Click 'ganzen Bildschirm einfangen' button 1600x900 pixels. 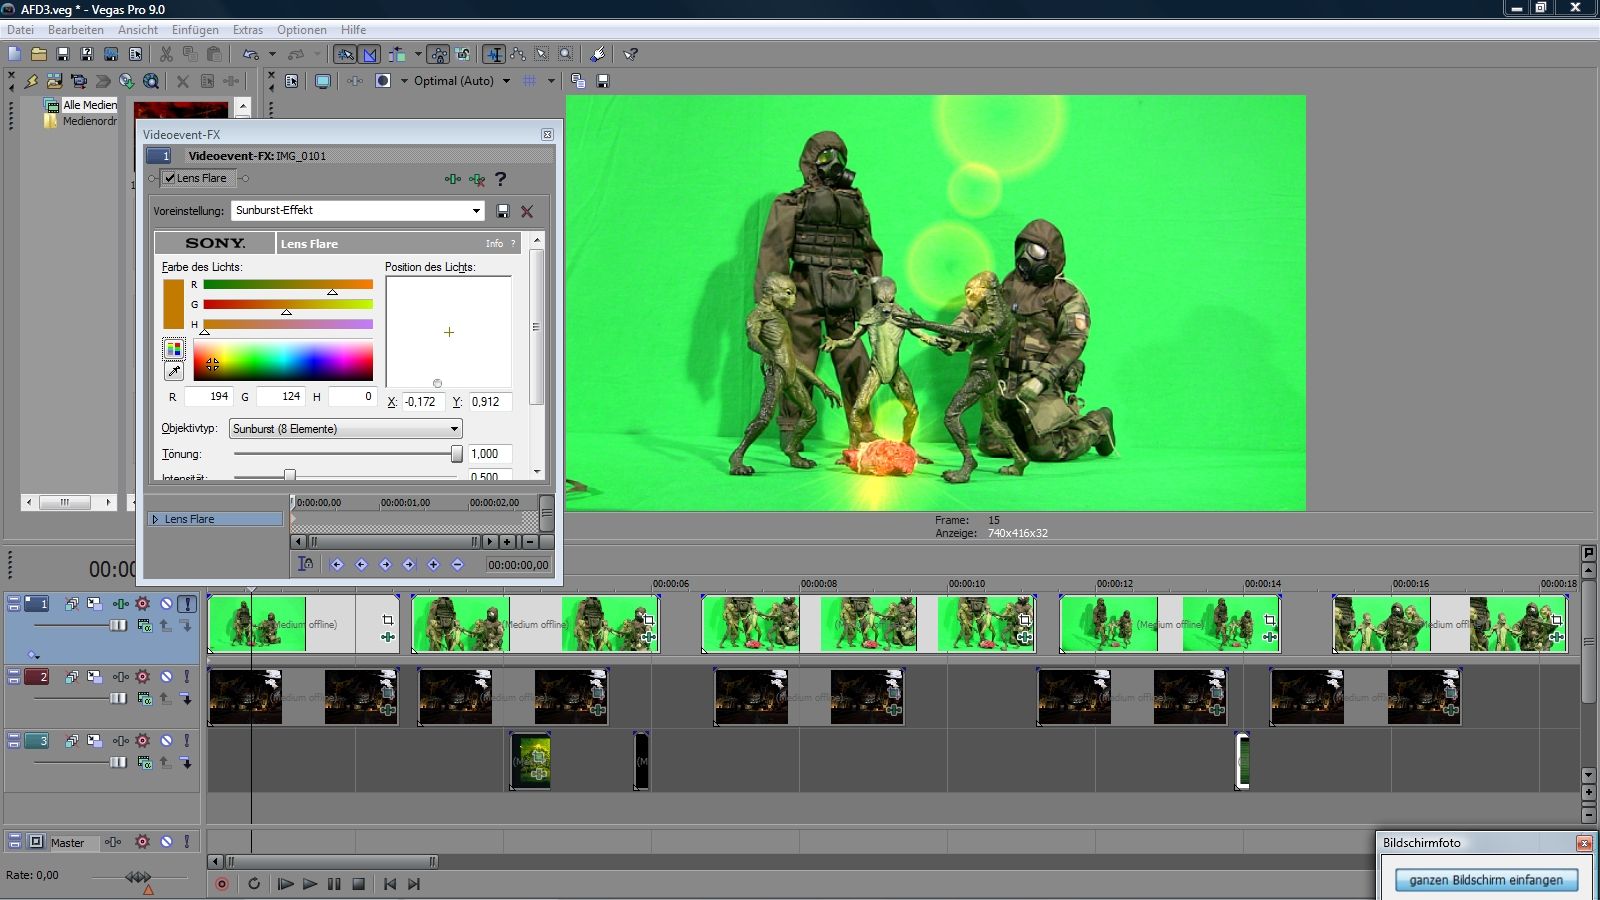tap(1486, 880)
